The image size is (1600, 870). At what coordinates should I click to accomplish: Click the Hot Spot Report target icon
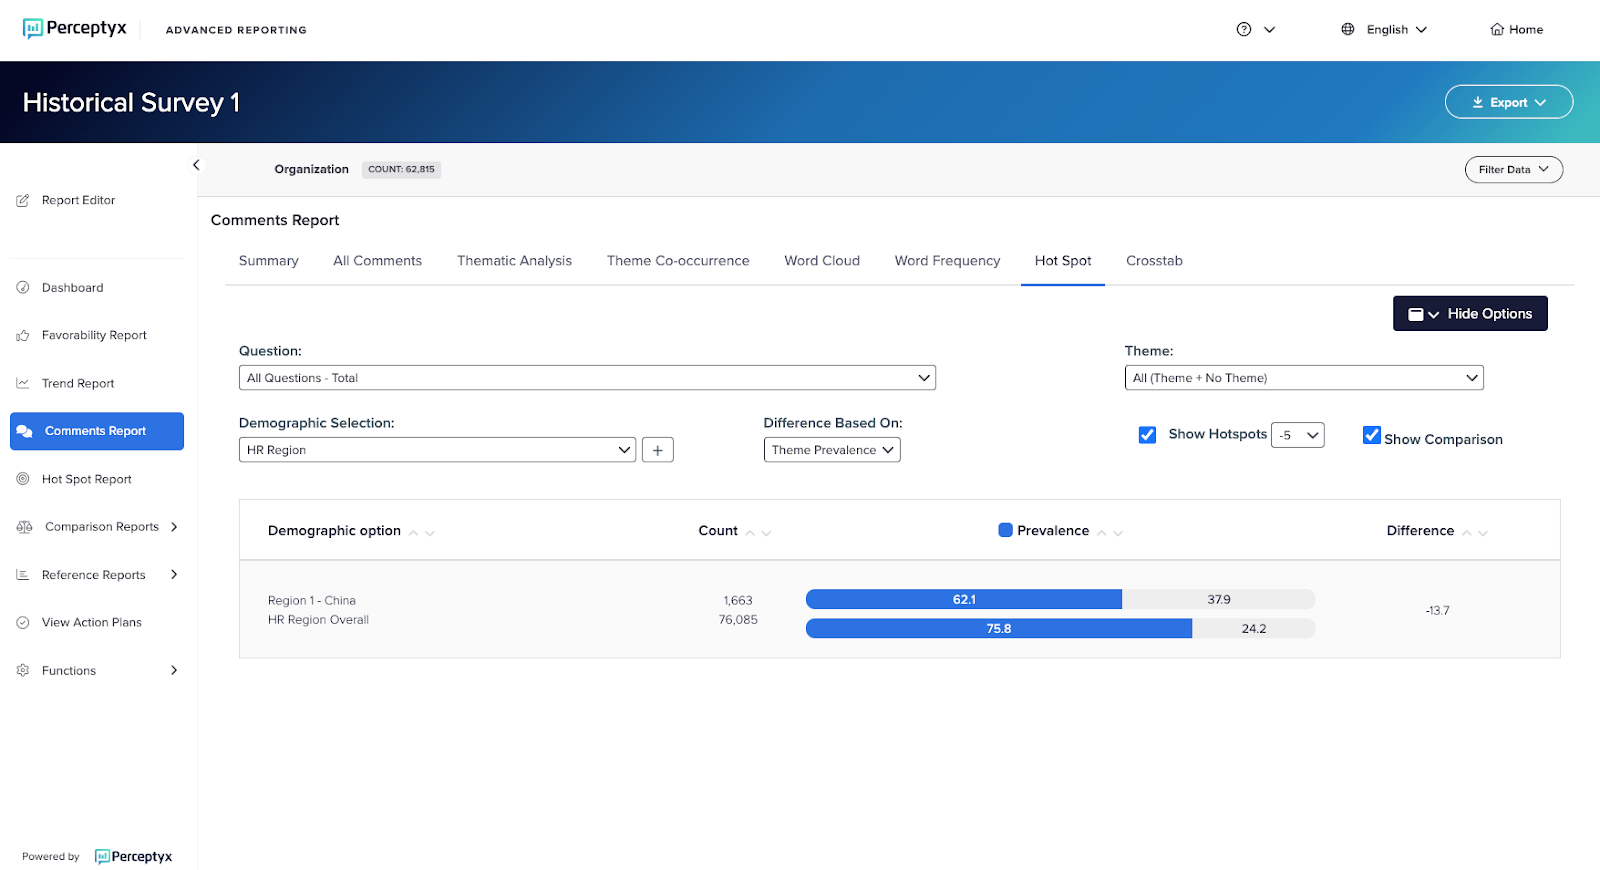point(23,479)
